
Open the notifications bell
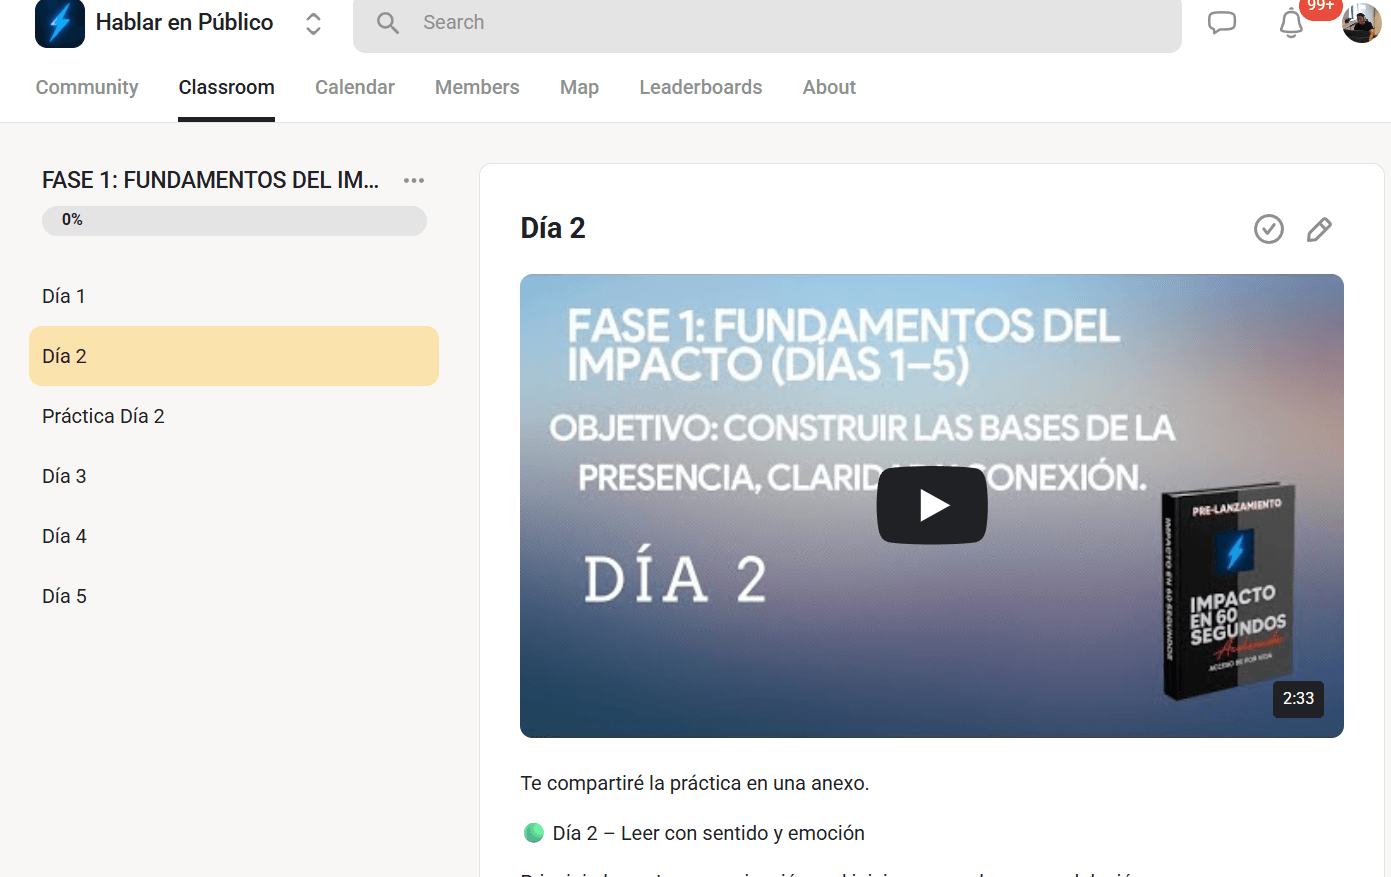pyautogui.click(x=1291, y=23)
